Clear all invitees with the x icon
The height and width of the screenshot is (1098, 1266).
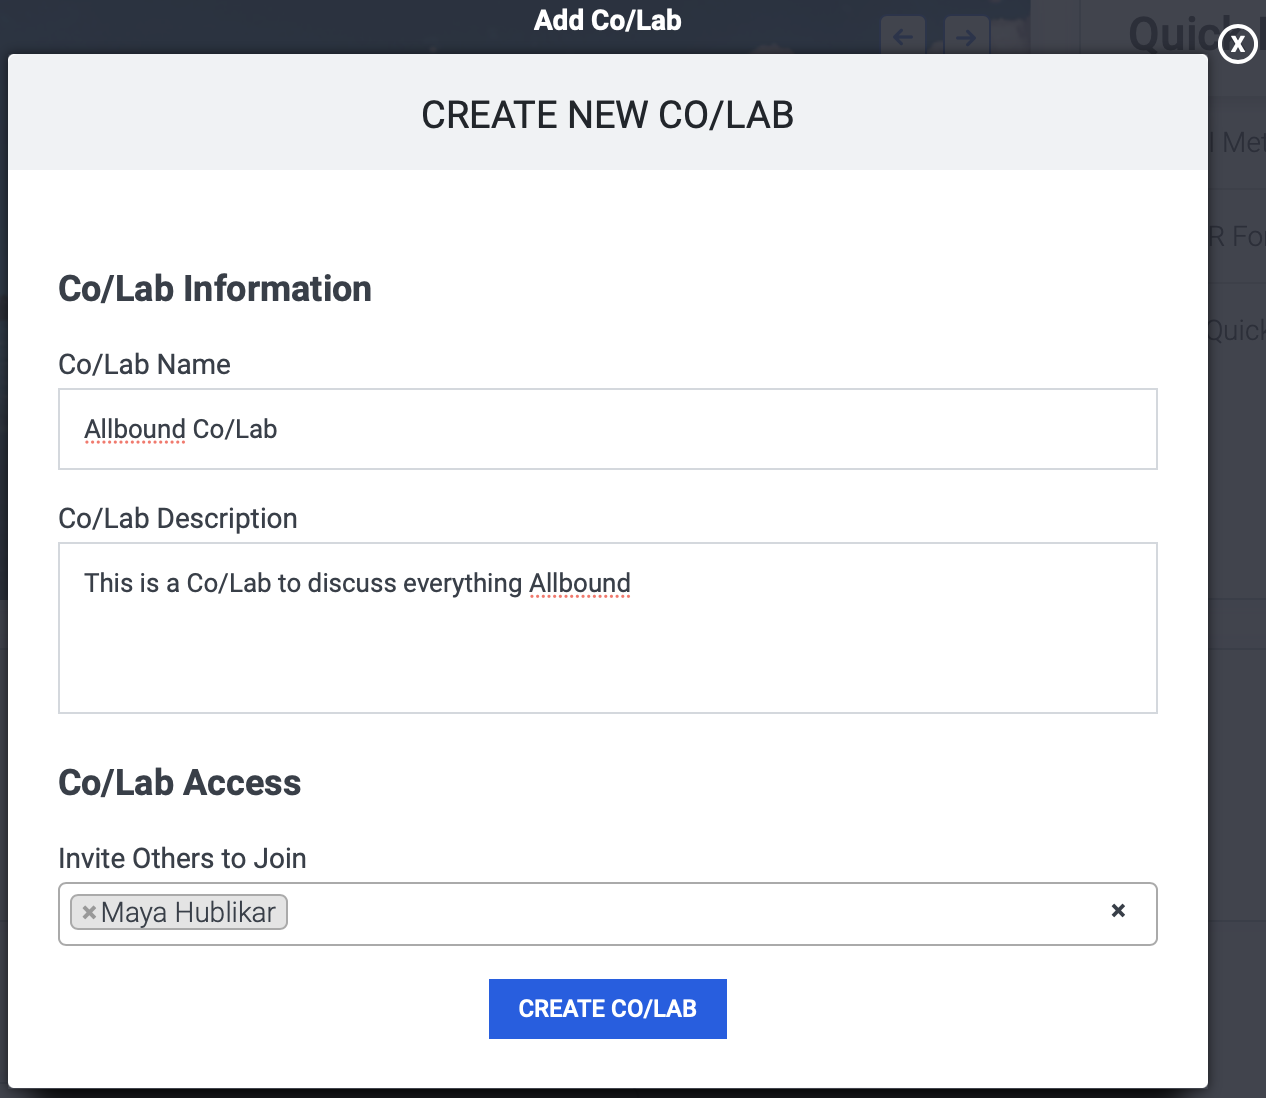[x=1118, y=910]
